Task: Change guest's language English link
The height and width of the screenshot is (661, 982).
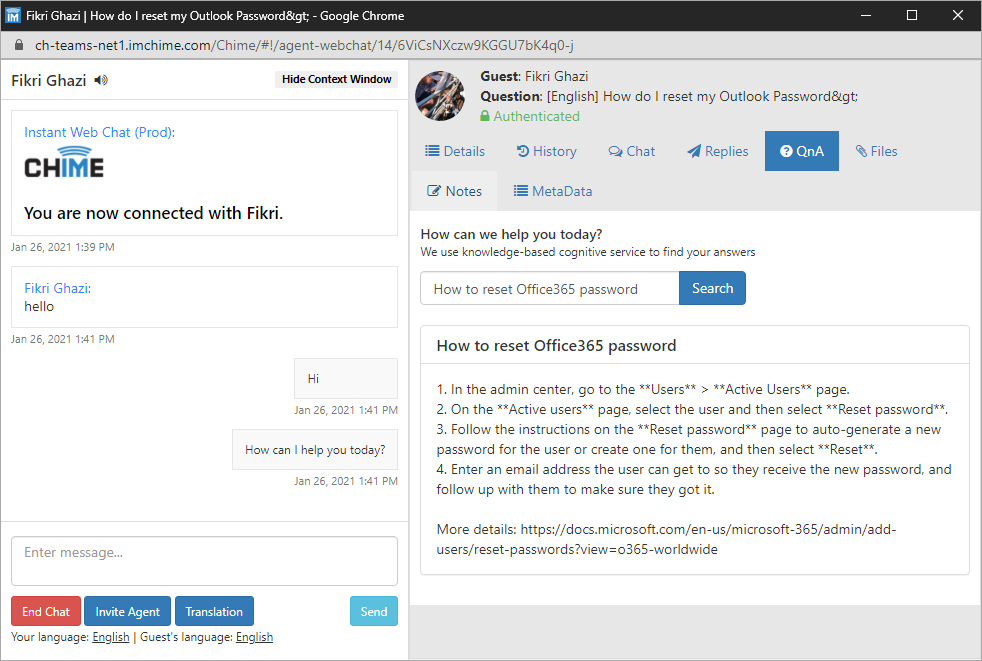Action: pyautogui.click(x=254, y=637)
